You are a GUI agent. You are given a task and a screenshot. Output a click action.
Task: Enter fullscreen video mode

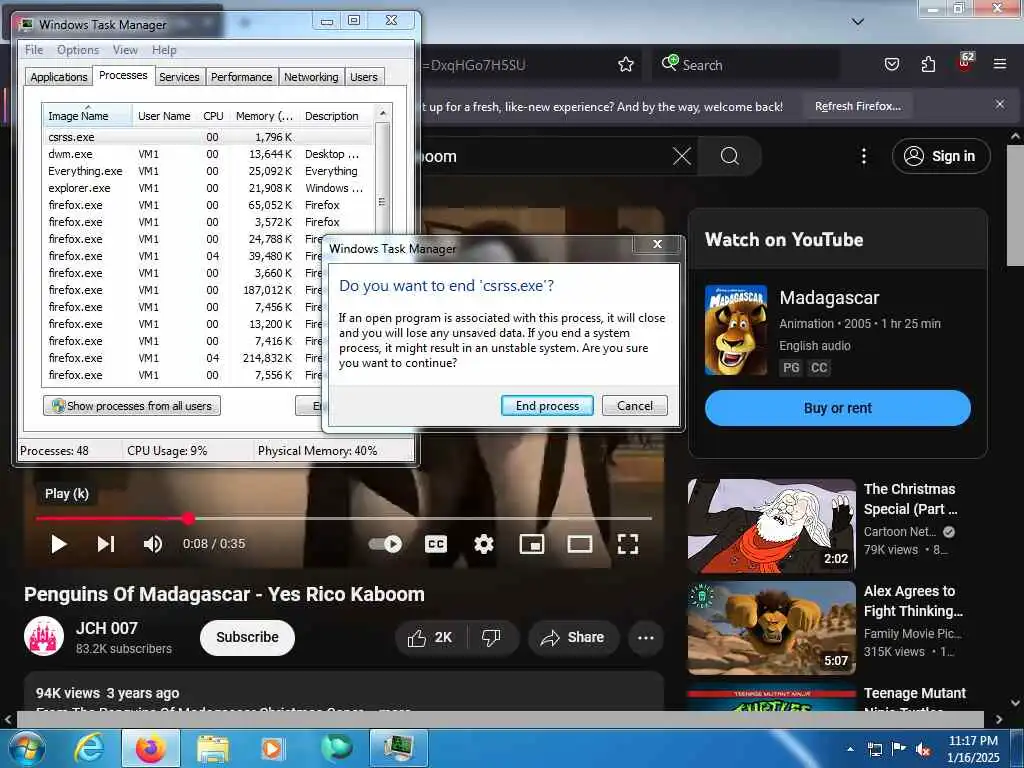(x=628, y=544)
